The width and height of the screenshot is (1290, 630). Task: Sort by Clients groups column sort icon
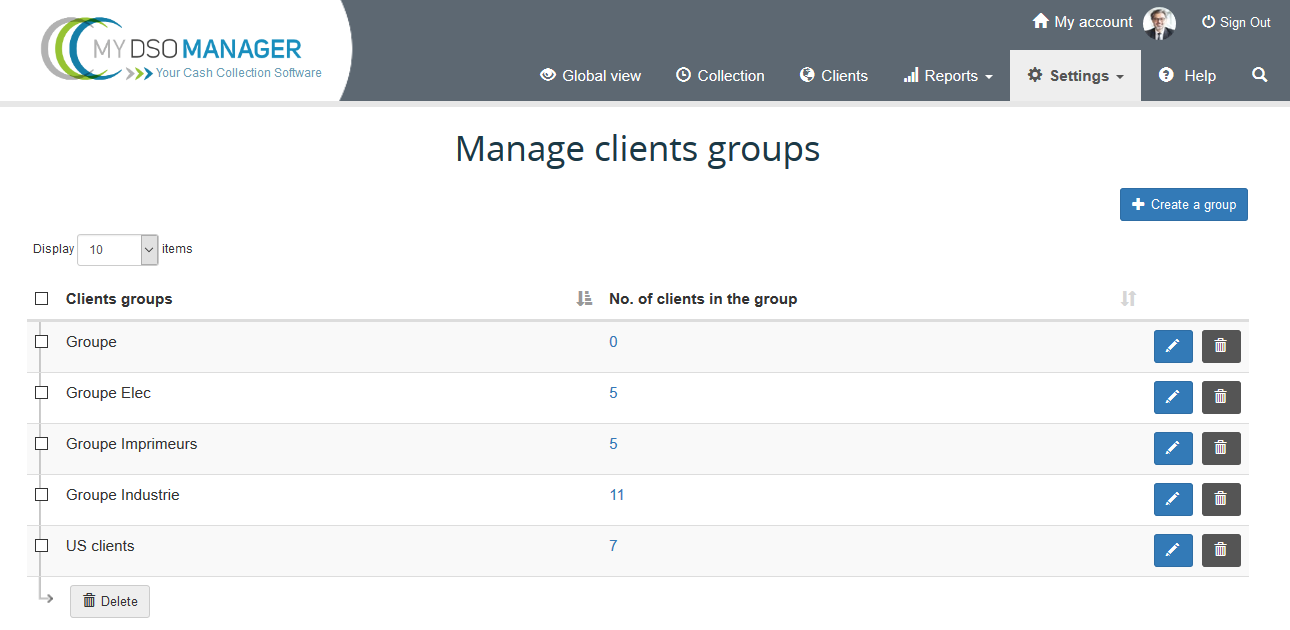[585, 299]
